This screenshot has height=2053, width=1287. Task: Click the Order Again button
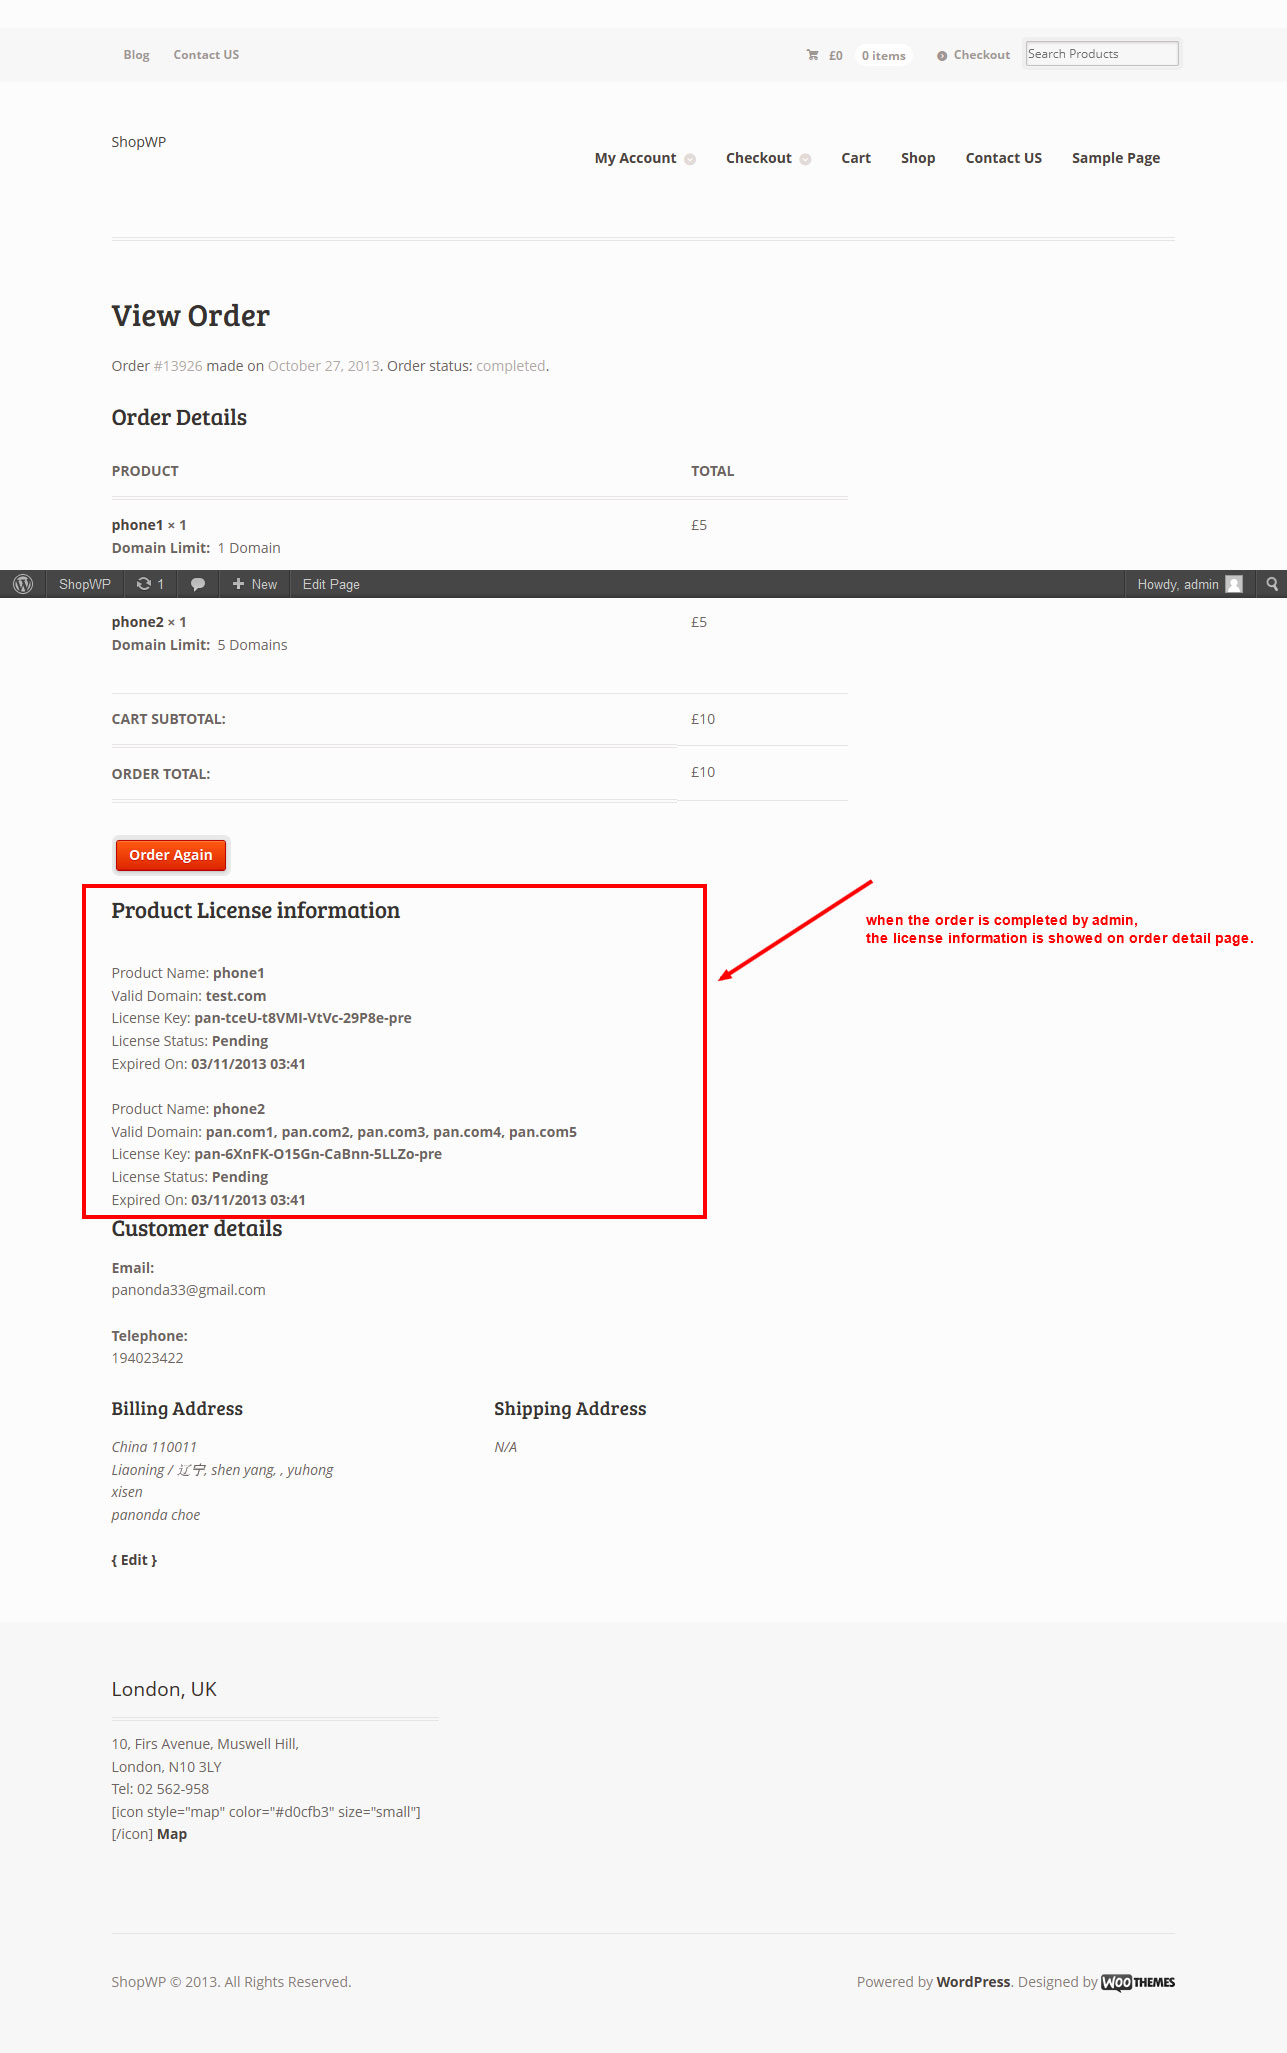point(171,855)
